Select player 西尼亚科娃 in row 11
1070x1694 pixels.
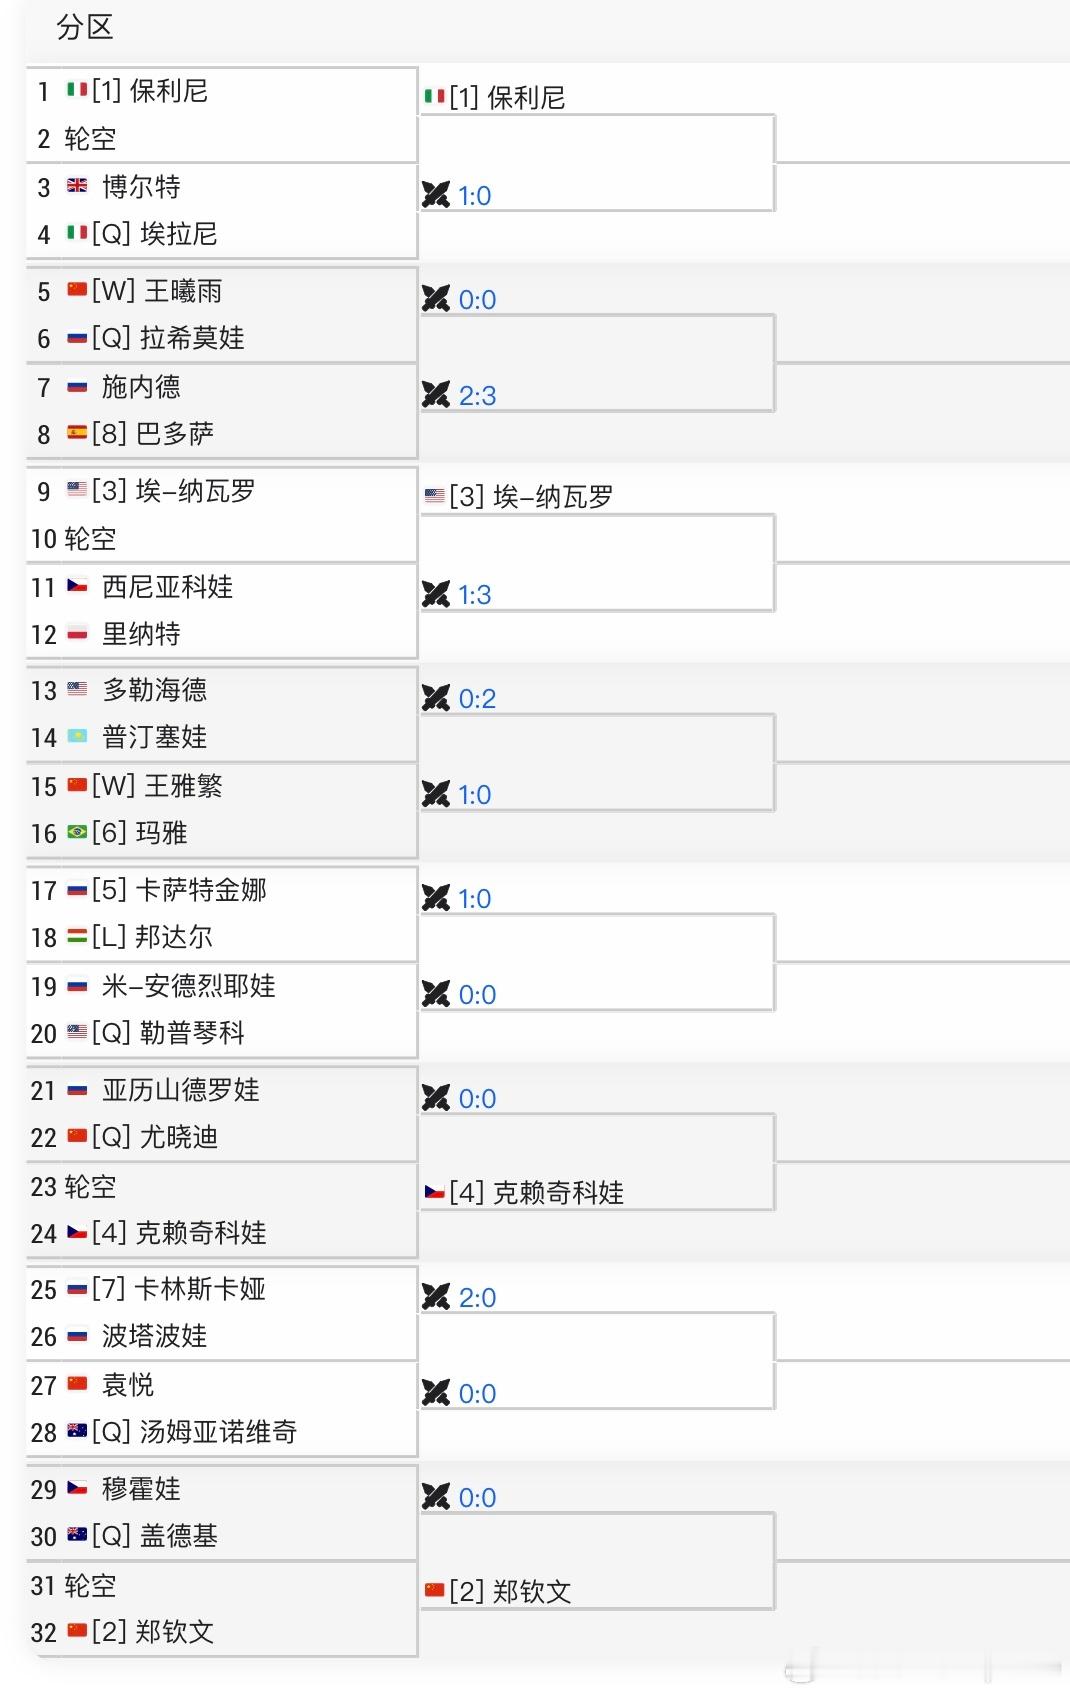167,586
